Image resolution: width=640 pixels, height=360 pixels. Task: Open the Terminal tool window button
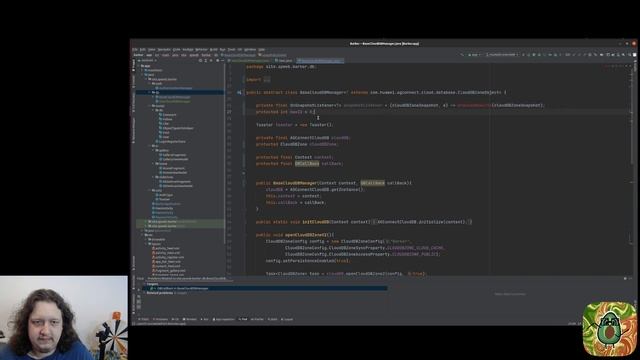click(190, 319)
